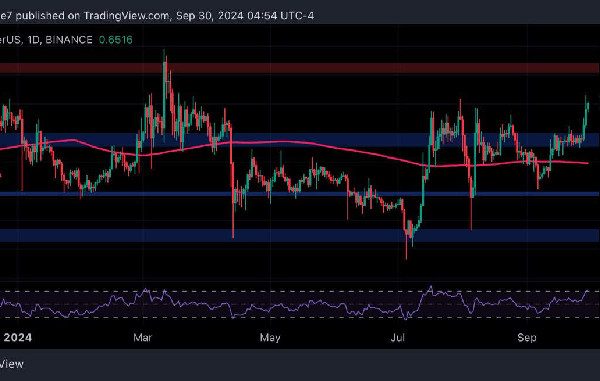Select the 'Sep 30, 2024 04:54 UTC-4' publish date

245,16
